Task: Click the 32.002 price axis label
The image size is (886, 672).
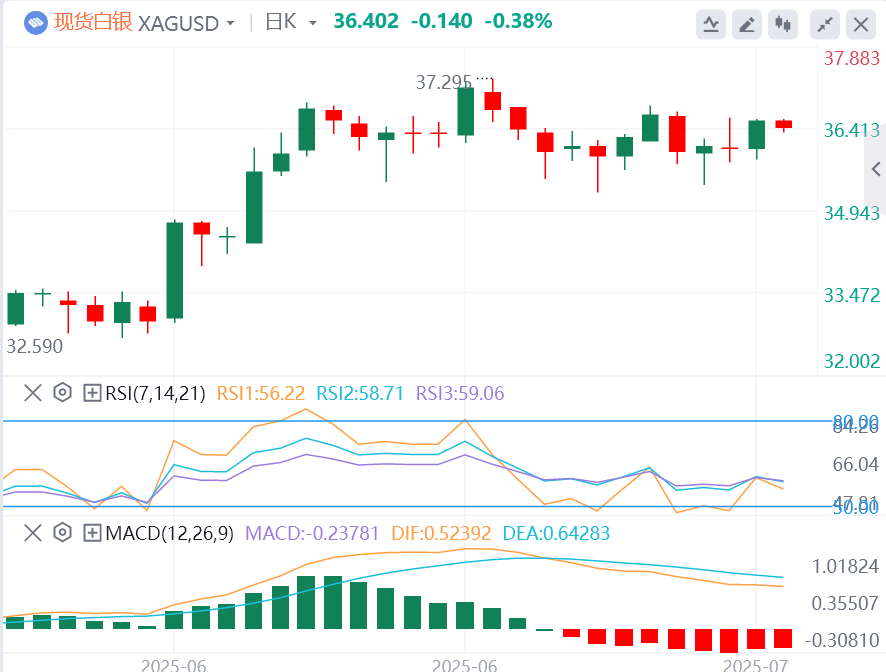Action: click(852, 361)
